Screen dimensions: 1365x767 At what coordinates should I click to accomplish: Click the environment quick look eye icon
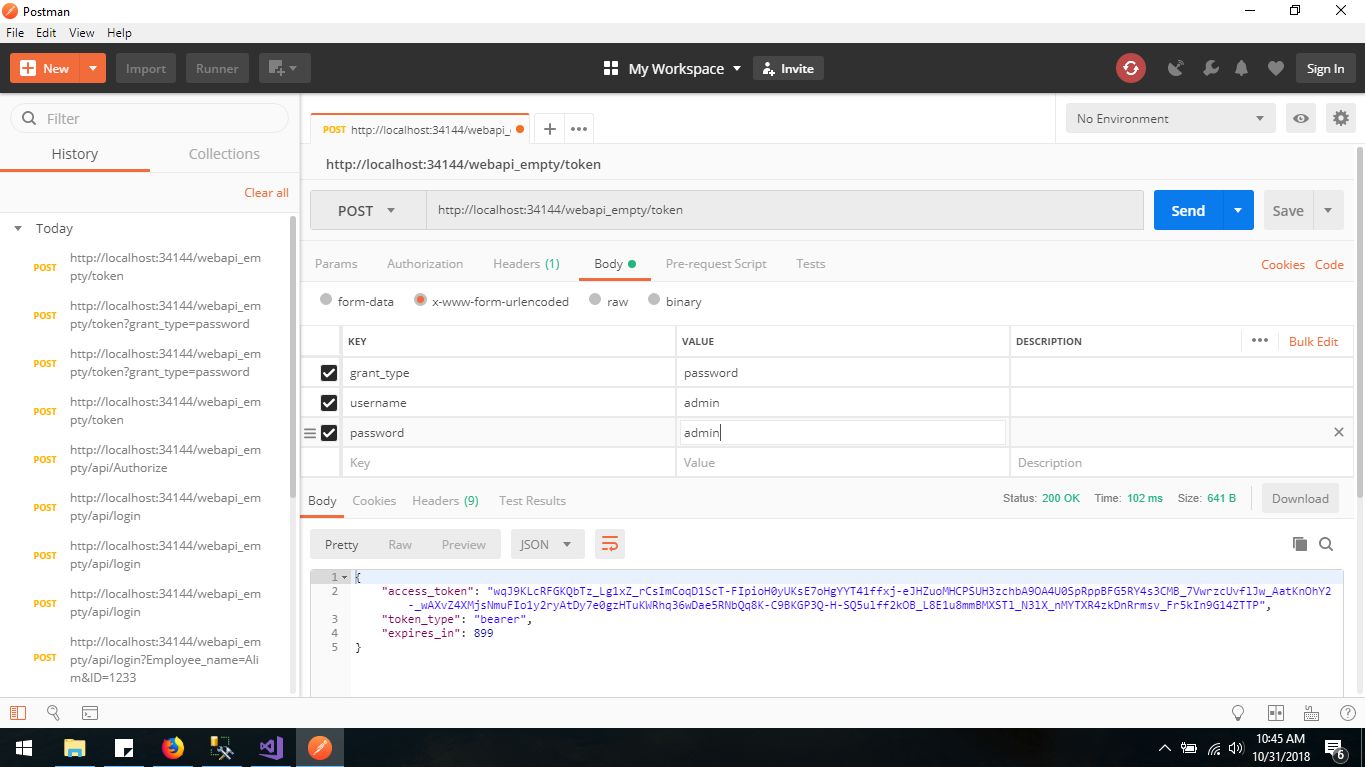(1300, 118)
